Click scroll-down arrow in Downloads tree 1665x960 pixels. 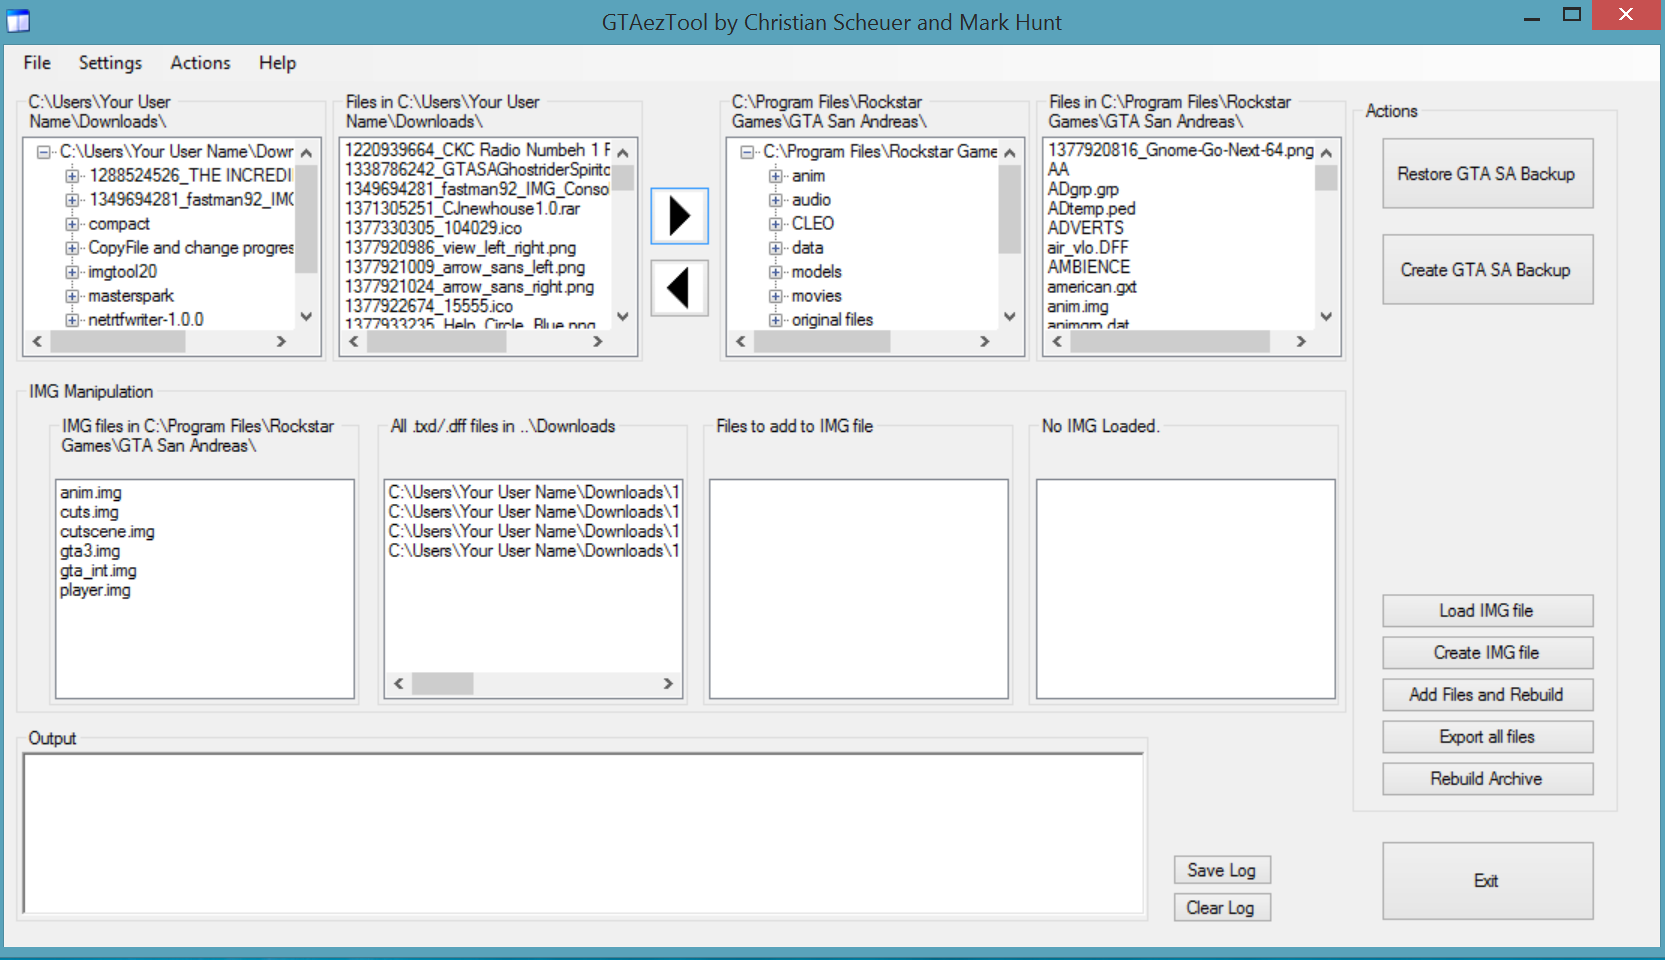tap(307, 317)
